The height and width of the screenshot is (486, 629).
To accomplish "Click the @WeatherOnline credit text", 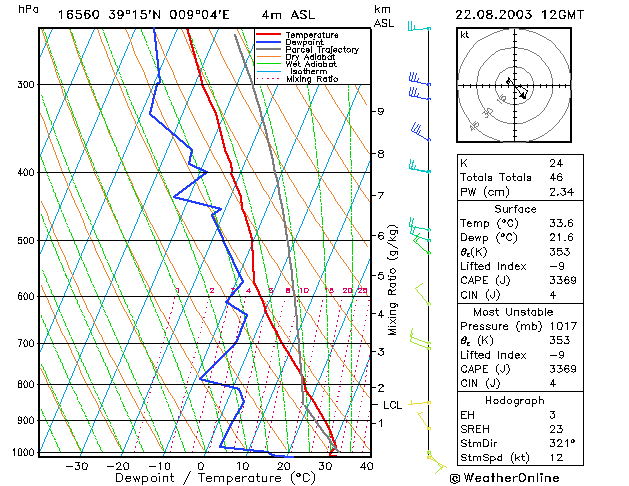I will [505, 478].
